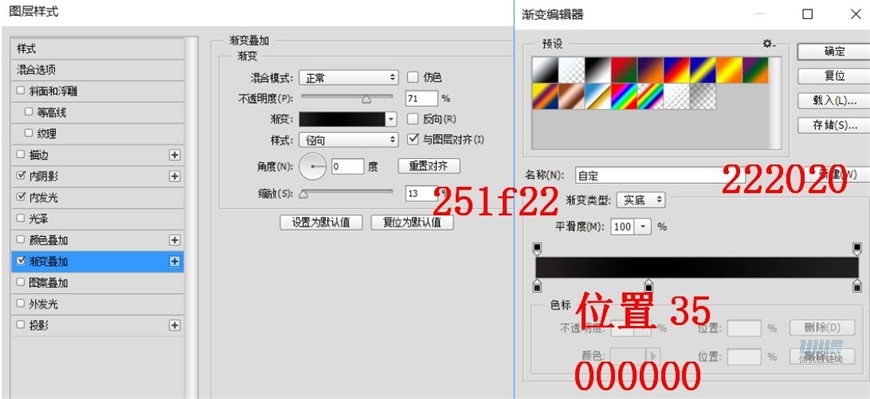Screen dimensions: 870x399
Task: Select the left opacity stop above gradient bar
Action: [x=537, y=248]
